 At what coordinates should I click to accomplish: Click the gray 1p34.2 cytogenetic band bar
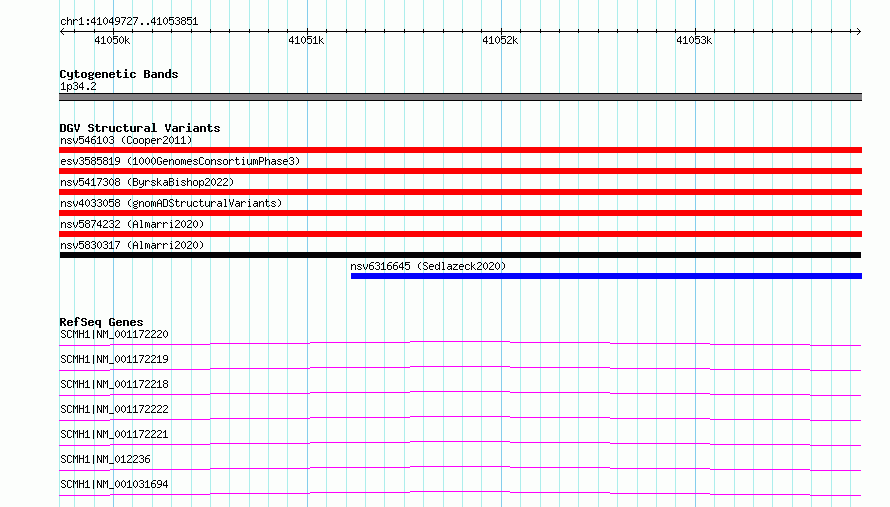[460, 97]
